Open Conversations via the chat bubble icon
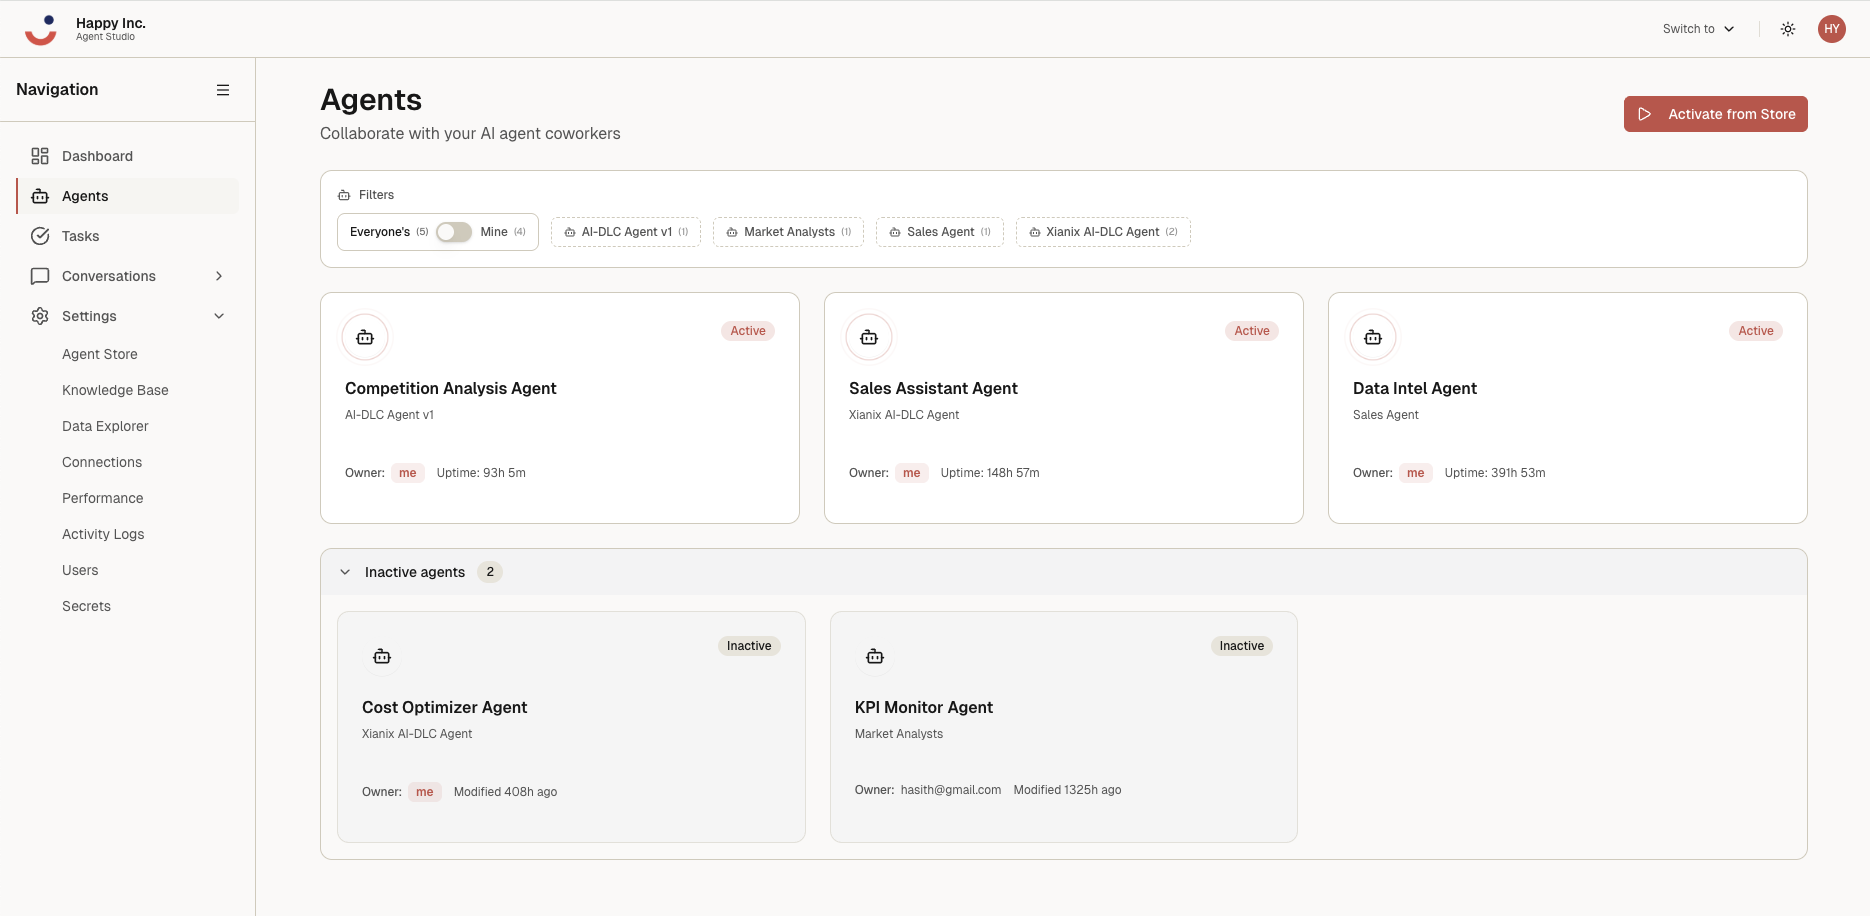The height and width of the screenshot is (916, 1870). pos(39,276)
